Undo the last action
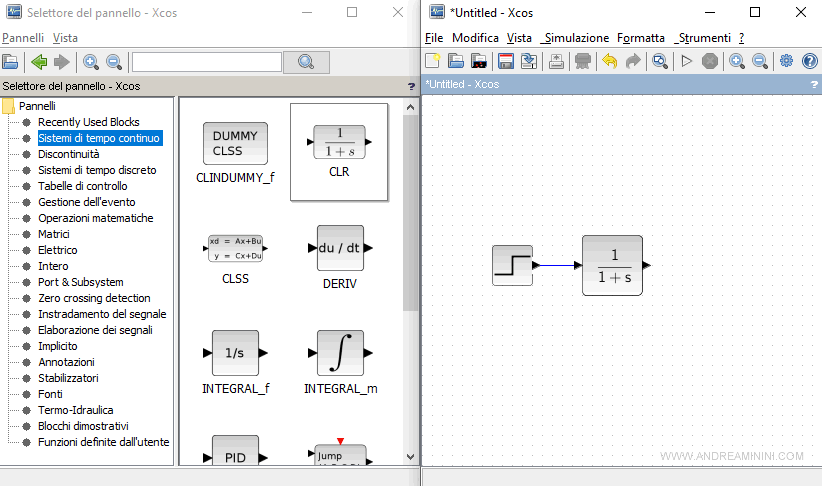This screenshot has height=486, width=822. pyautogui.click(x=610, y=61)
